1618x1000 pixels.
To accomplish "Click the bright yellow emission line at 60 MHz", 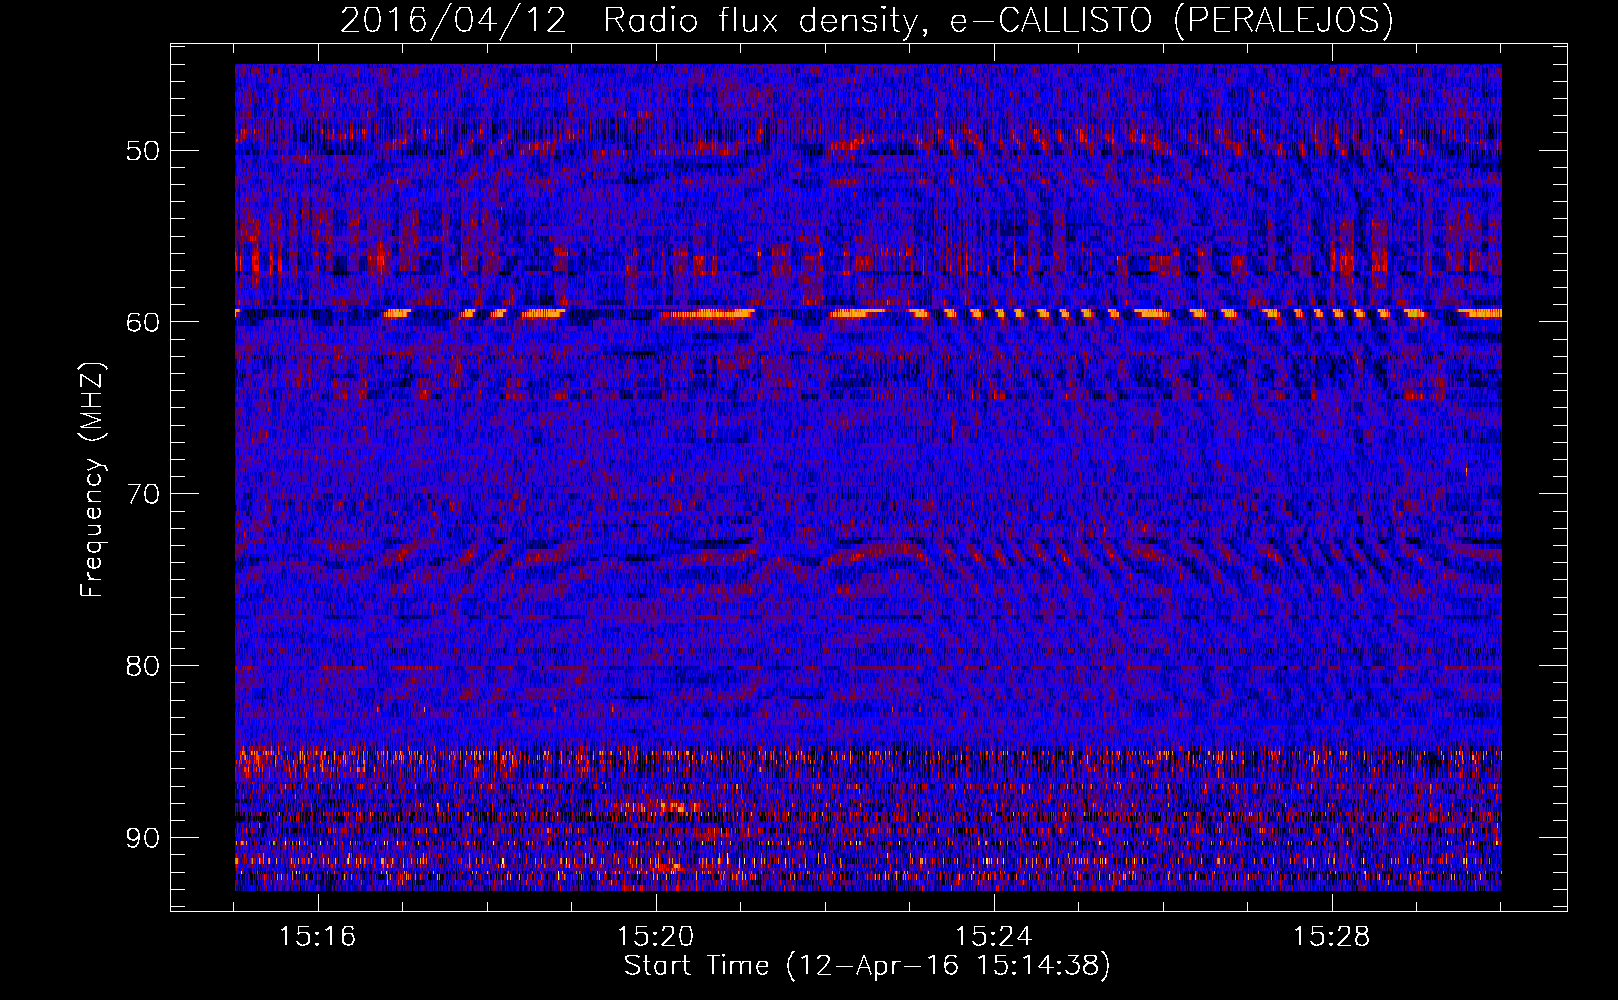I will [868, 313].
